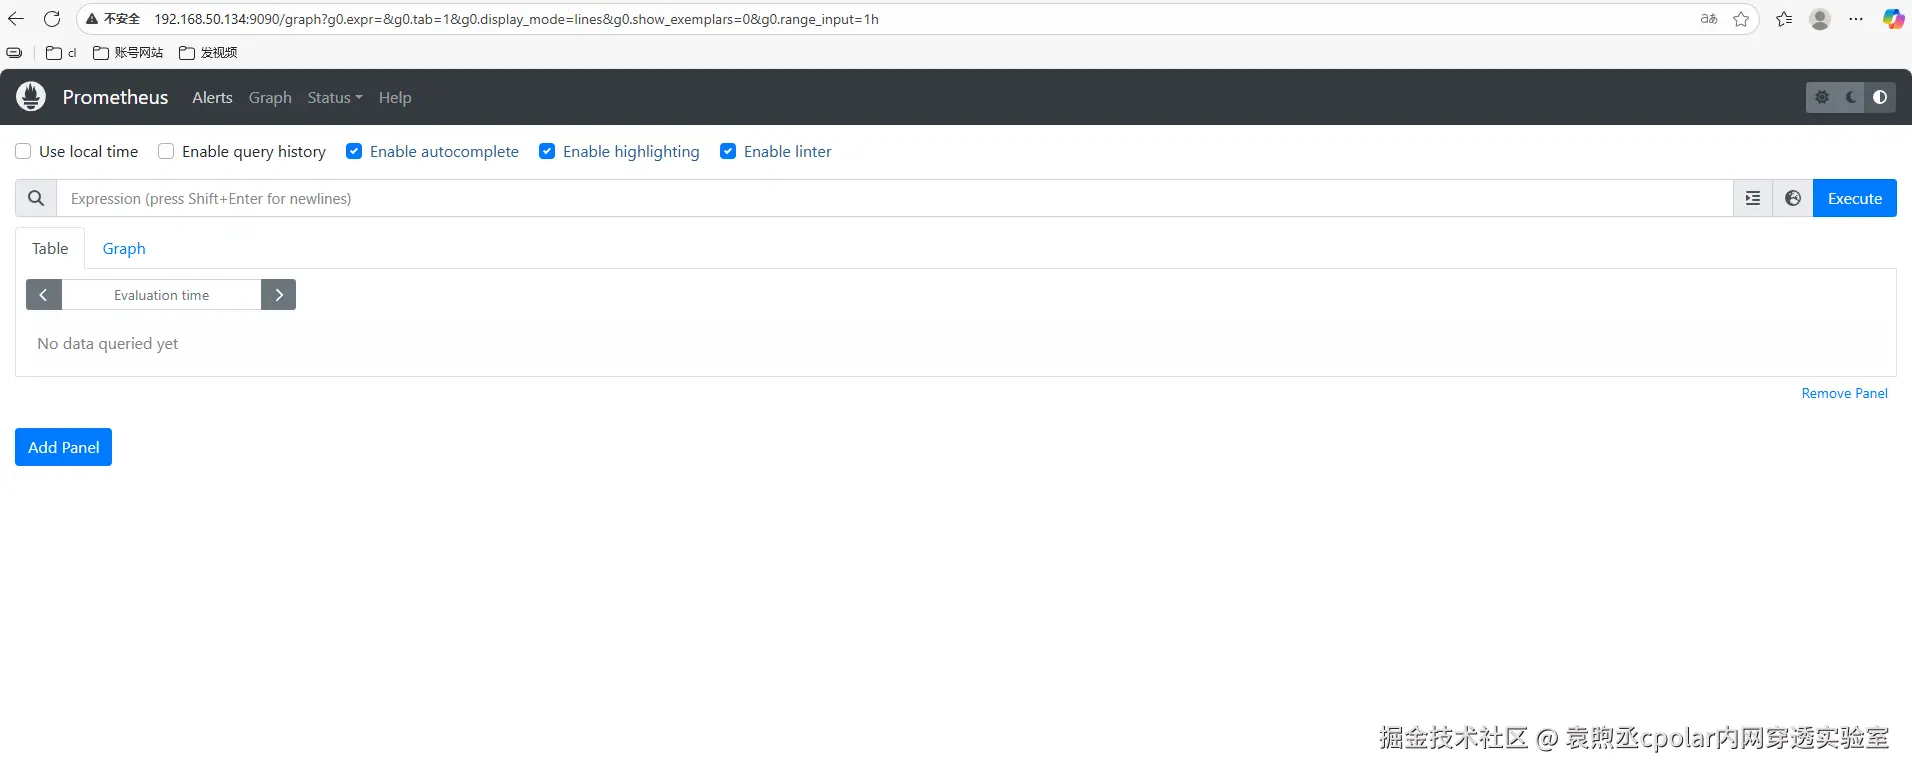Step evaluation time forward with right chevron
This screenshot has width=1912, height=775.
point(279,295)
